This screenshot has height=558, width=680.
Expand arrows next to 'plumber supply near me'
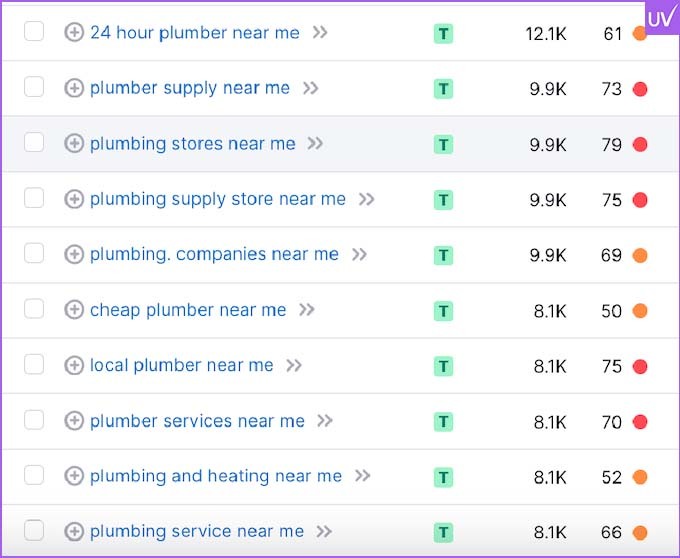311,88
